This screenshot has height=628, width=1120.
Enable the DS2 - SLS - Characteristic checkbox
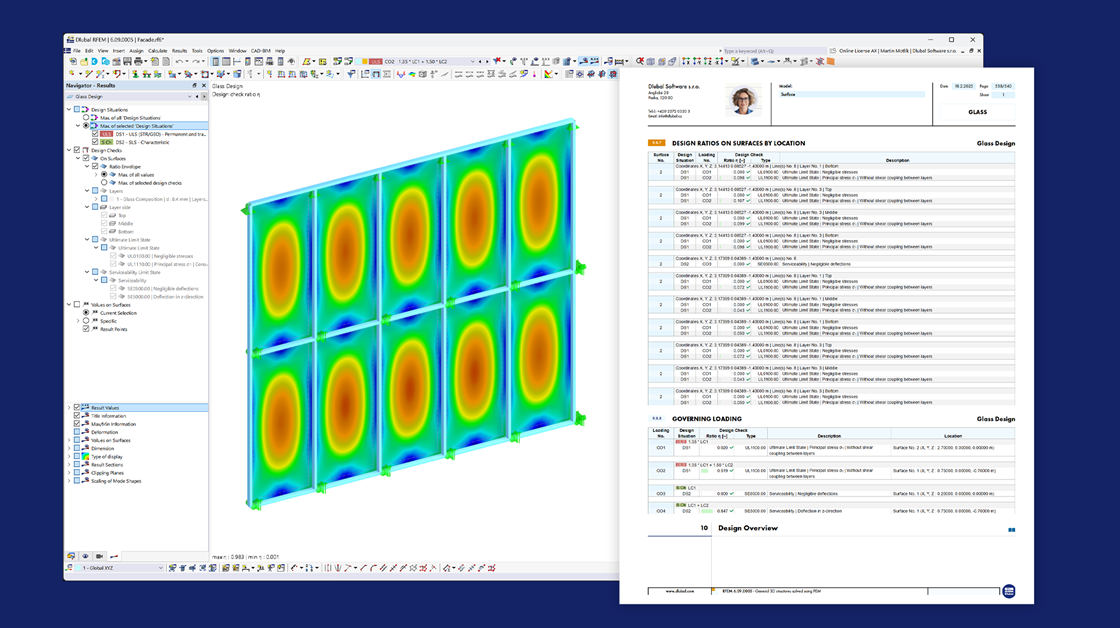[x=95, y=142]
